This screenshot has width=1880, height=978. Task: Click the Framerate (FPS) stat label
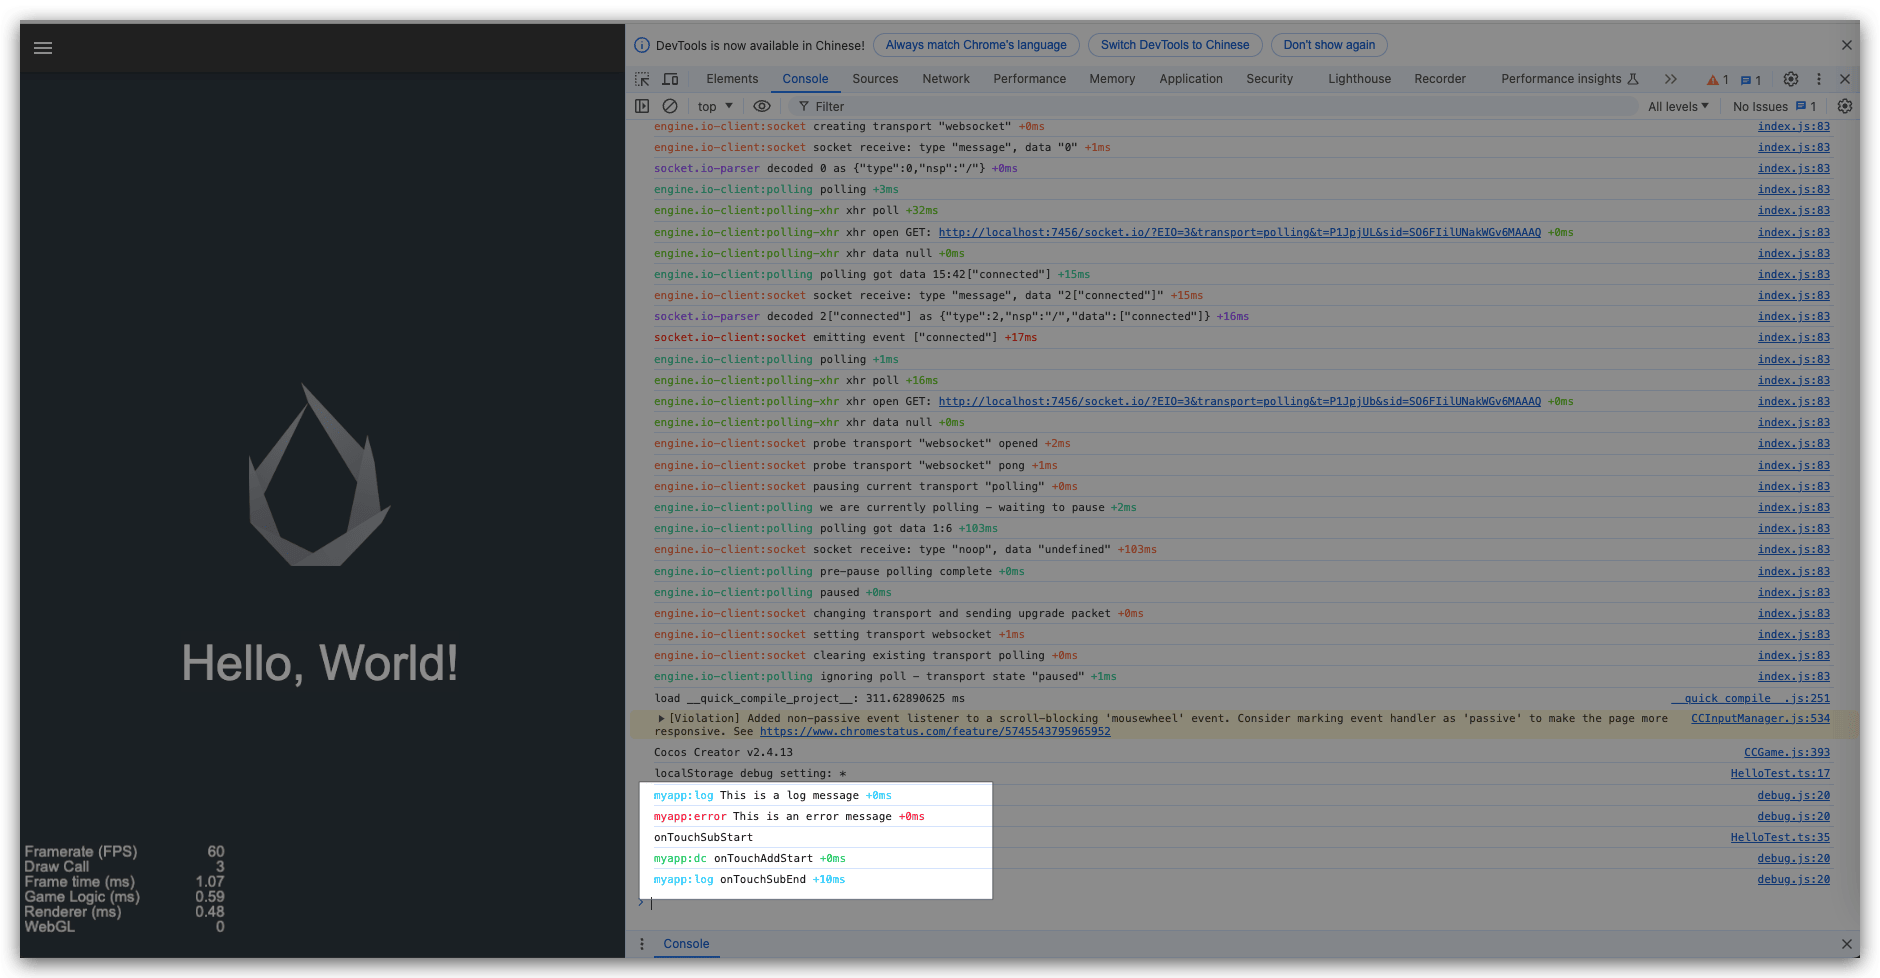coord(81,851)
